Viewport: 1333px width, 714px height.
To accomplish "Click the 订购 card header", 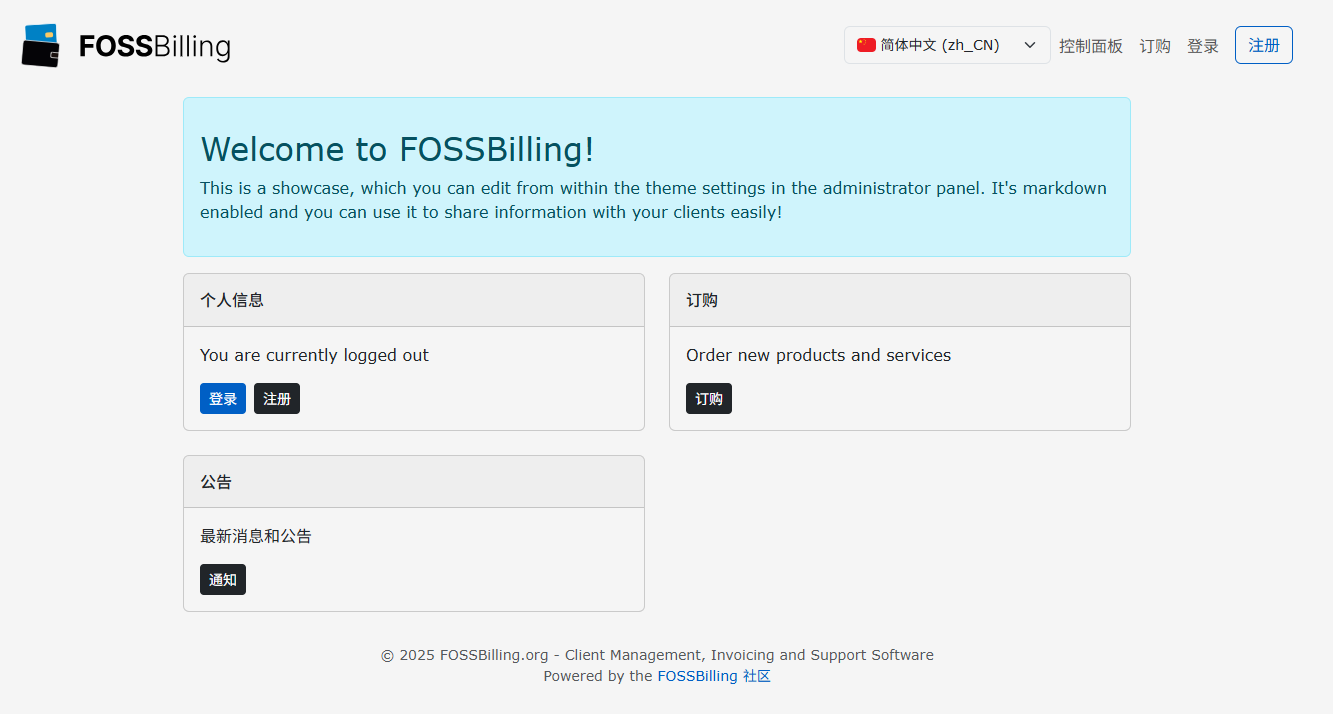I will pyautogui.click(x=900, y=300).
